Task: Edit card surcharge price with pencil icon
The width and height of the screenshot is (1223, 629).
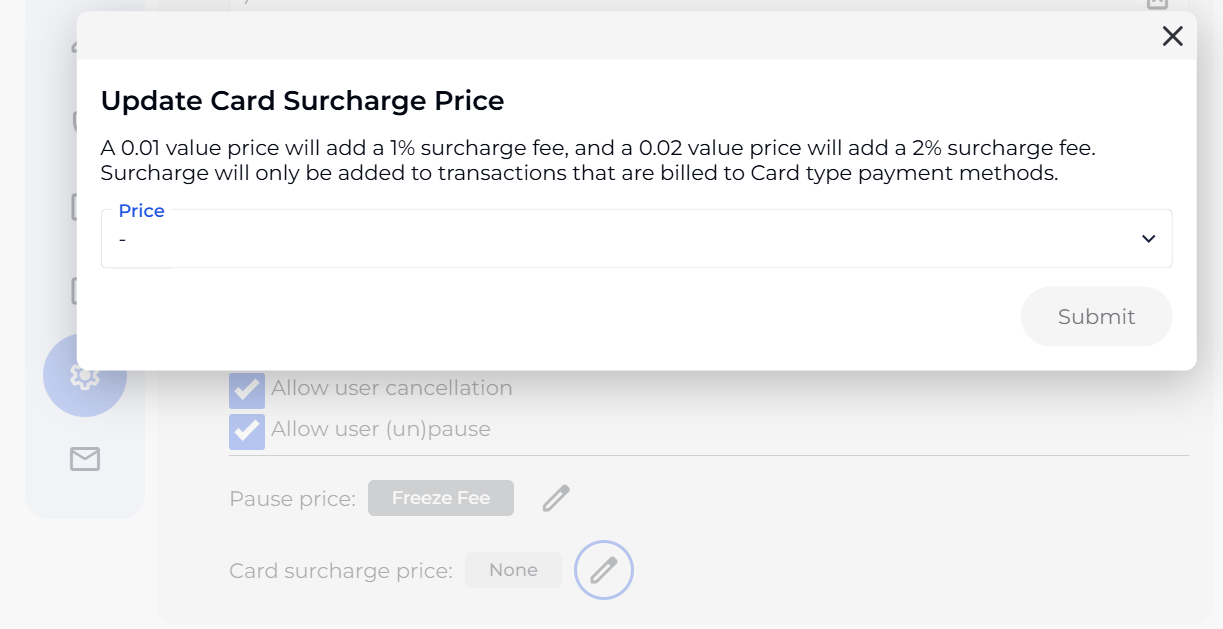Action: pos(604,570)
